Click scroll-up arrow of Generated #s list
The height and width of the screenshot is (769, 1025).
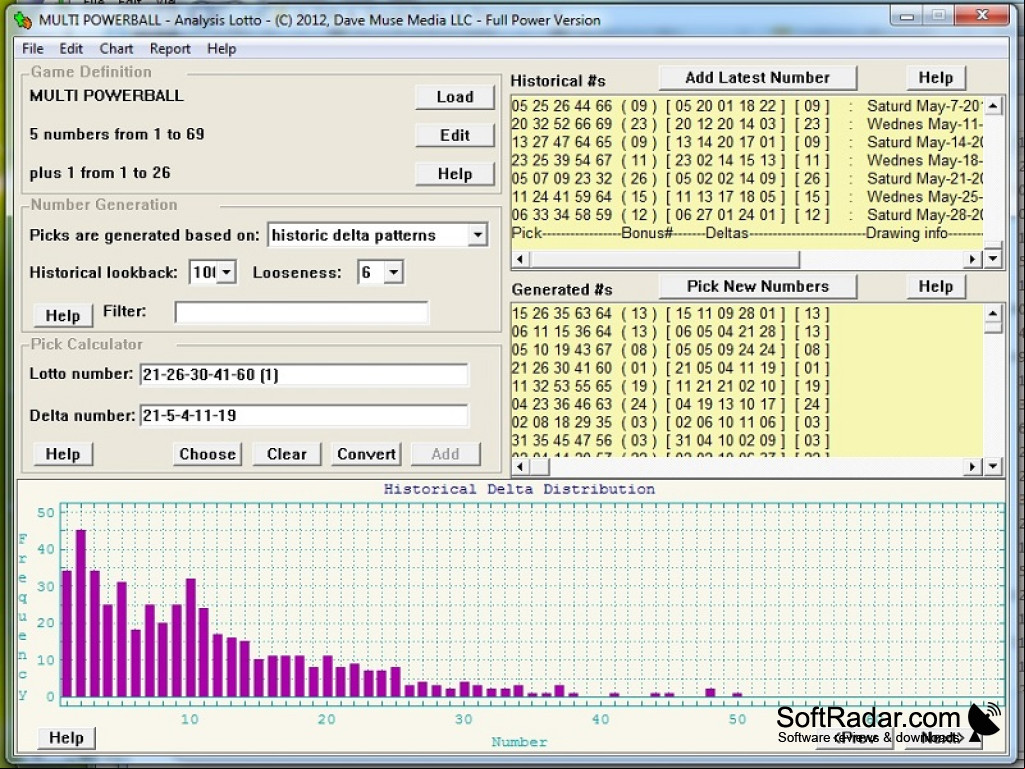tap(993, 313)
